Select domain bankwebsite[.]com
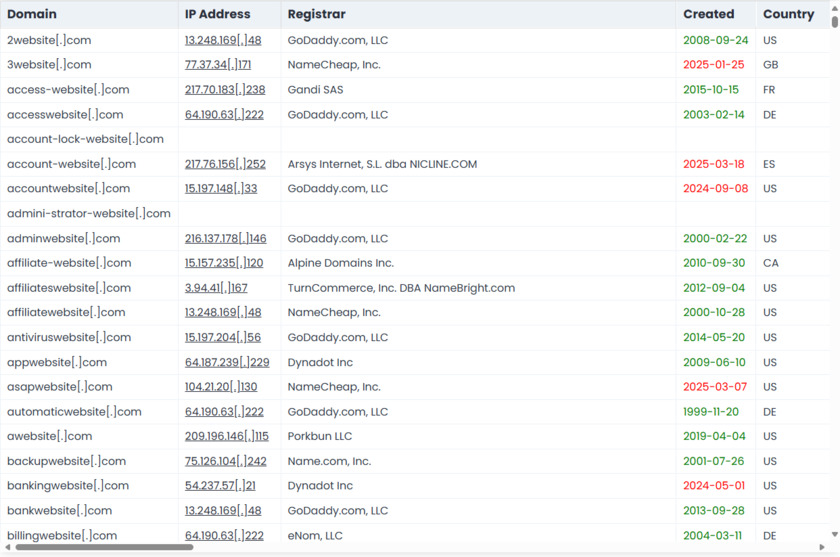Image resolution: width=840 pixels, height=557 pixels. coord(59,510)
